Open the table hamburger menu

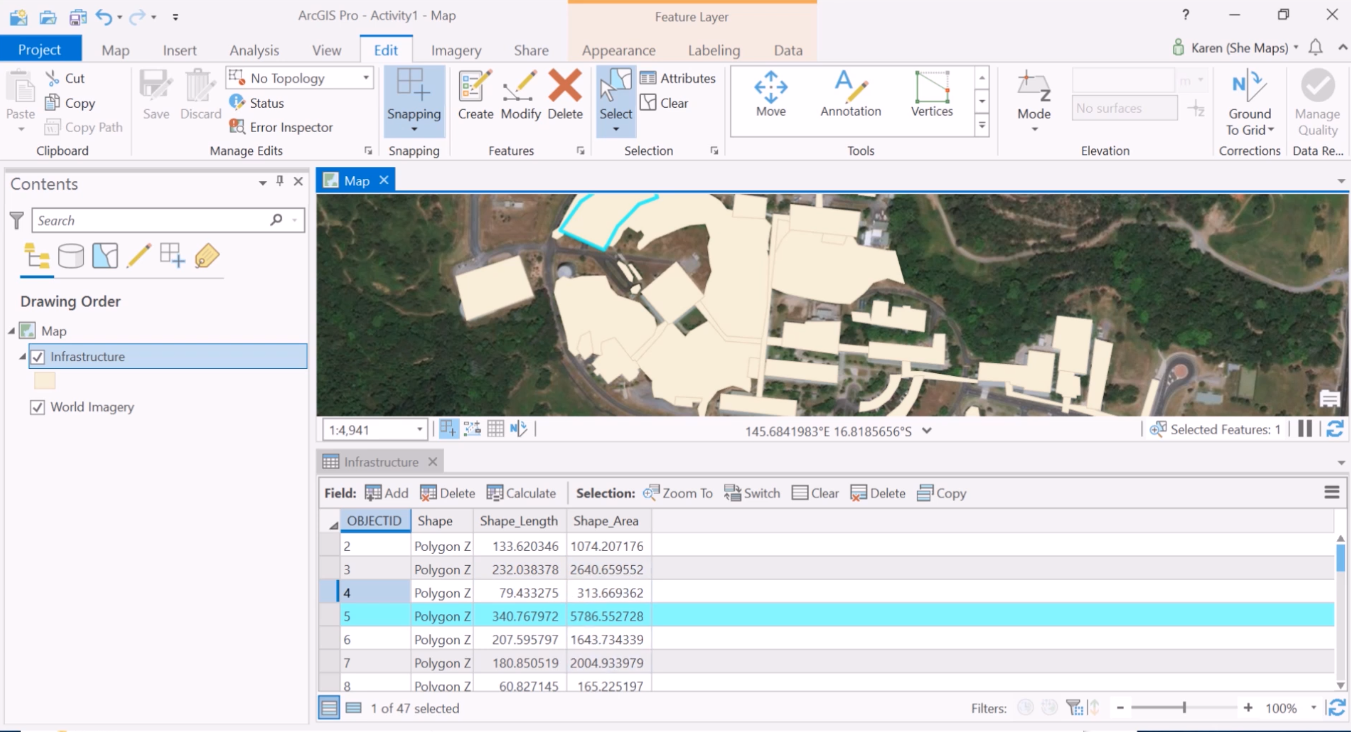tap(1332, 492)
